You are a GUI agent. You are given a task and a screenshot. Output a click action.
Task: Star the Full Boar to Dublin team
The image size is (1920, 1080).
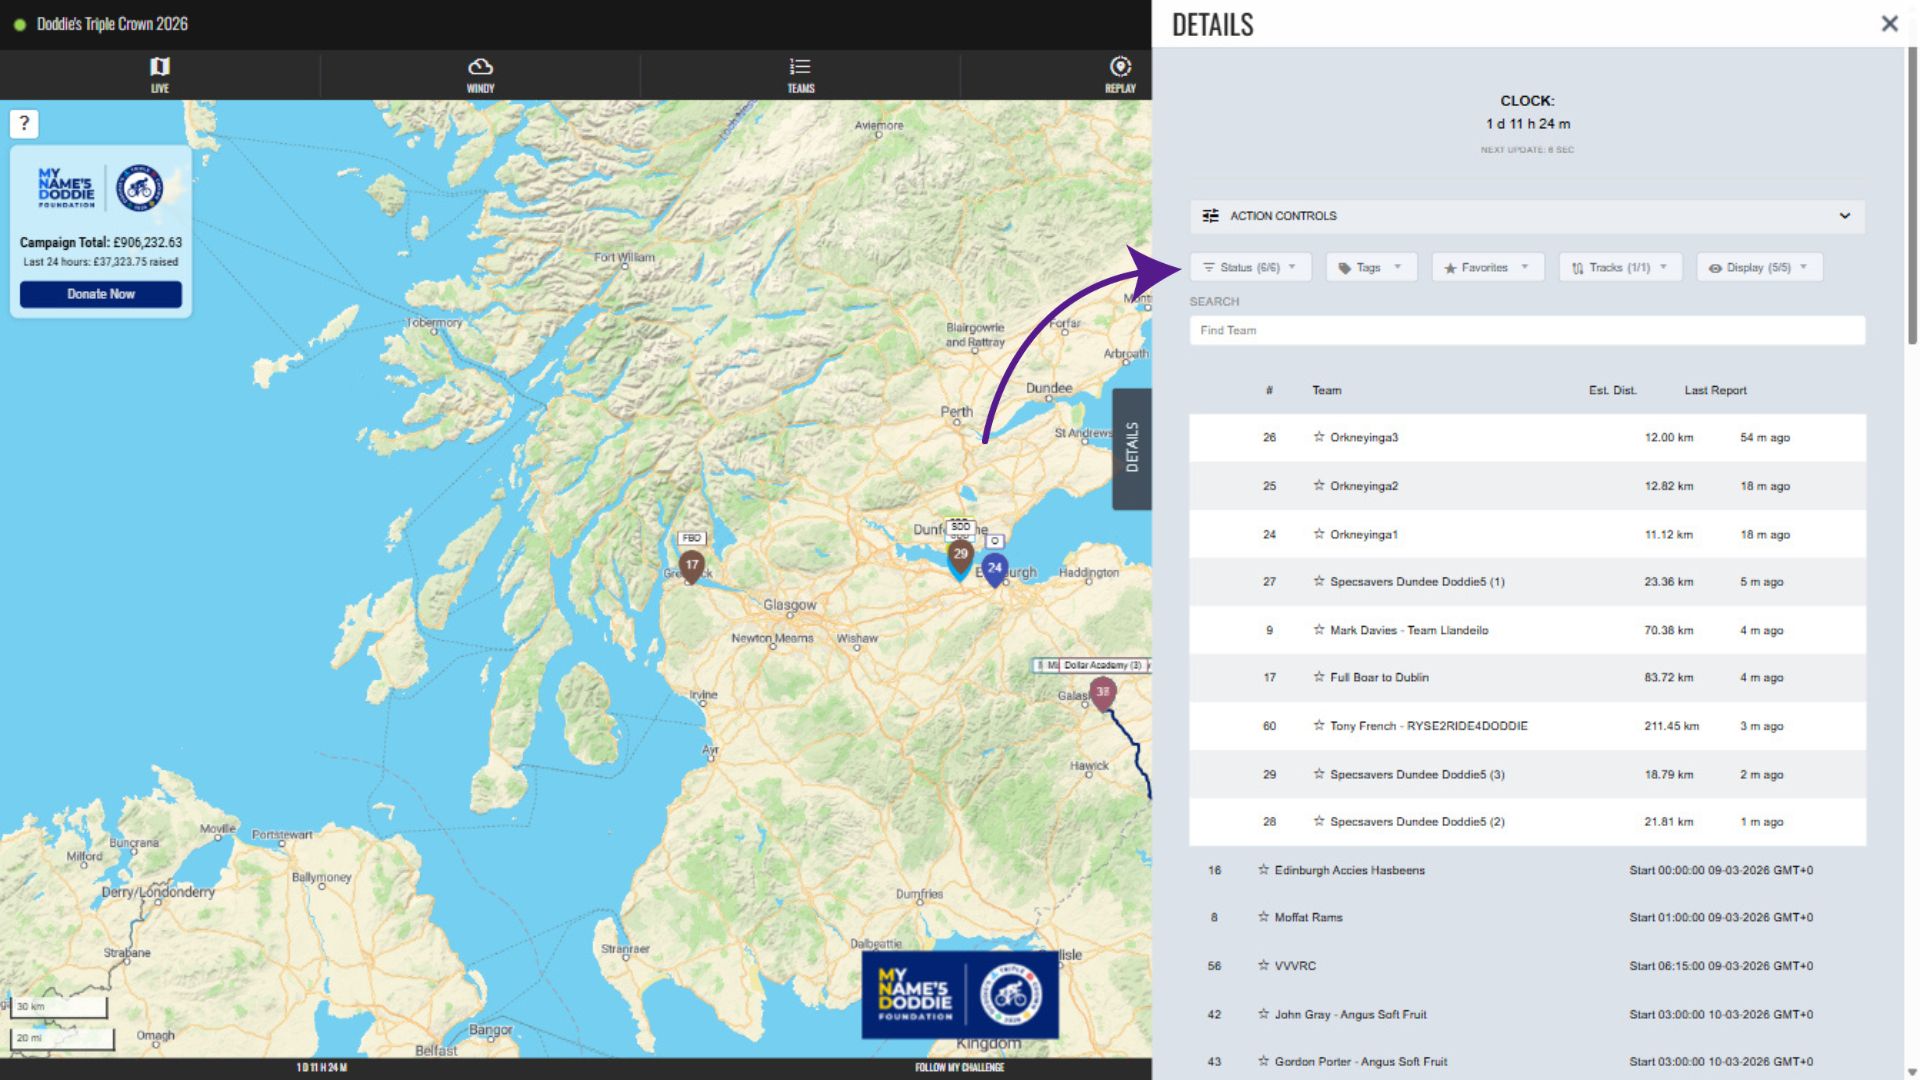pos(1319,677)
